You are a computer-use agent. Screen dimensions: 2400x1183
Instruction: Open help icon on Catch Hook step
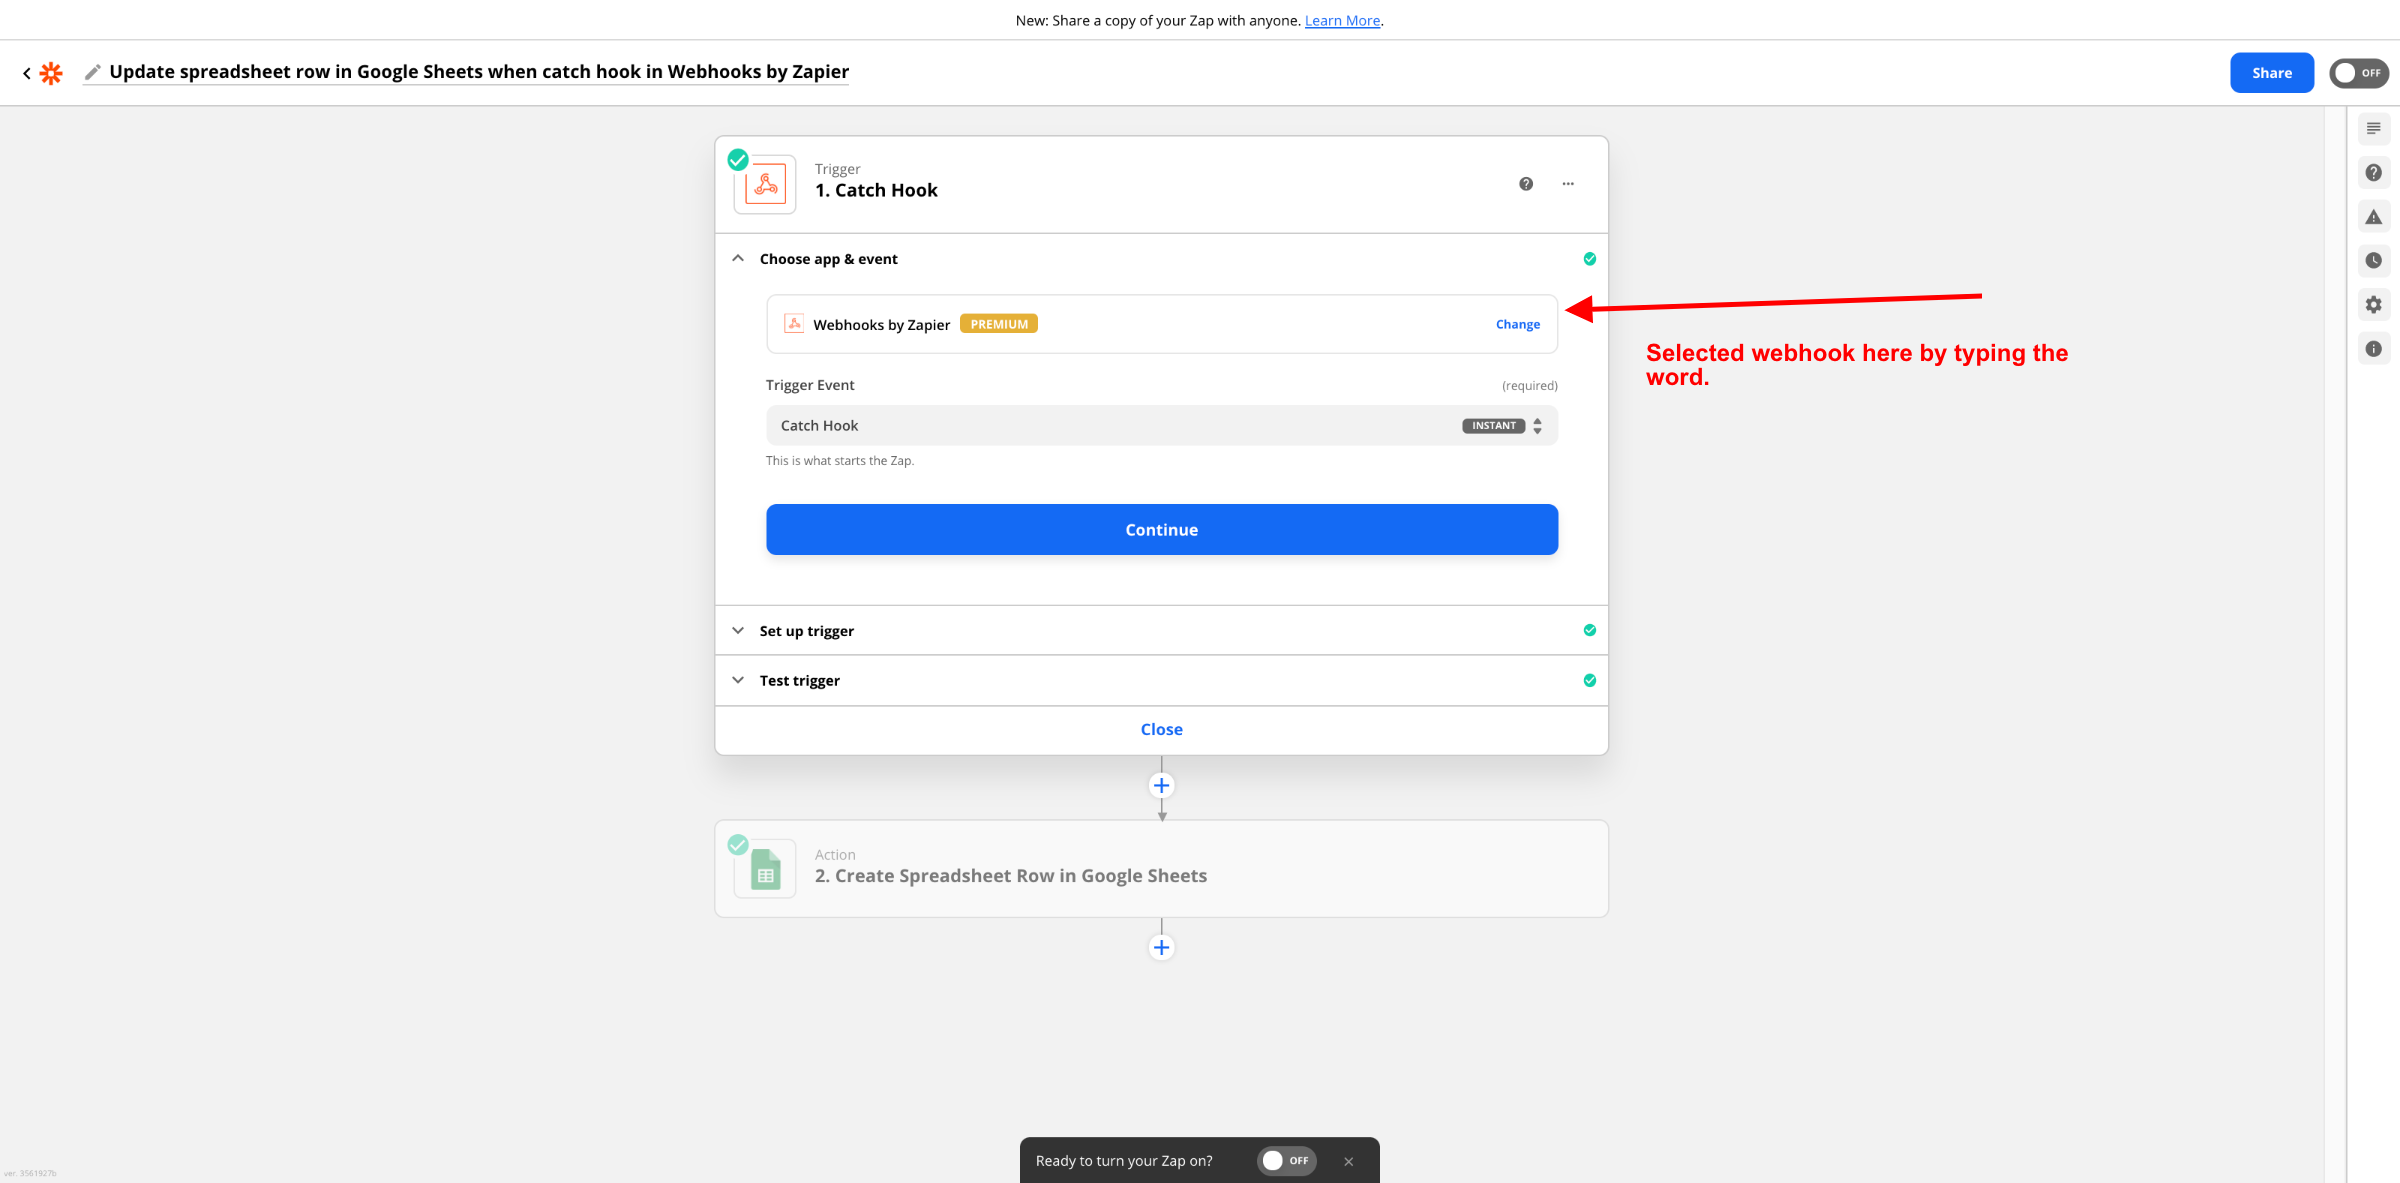coord(1526,184)
